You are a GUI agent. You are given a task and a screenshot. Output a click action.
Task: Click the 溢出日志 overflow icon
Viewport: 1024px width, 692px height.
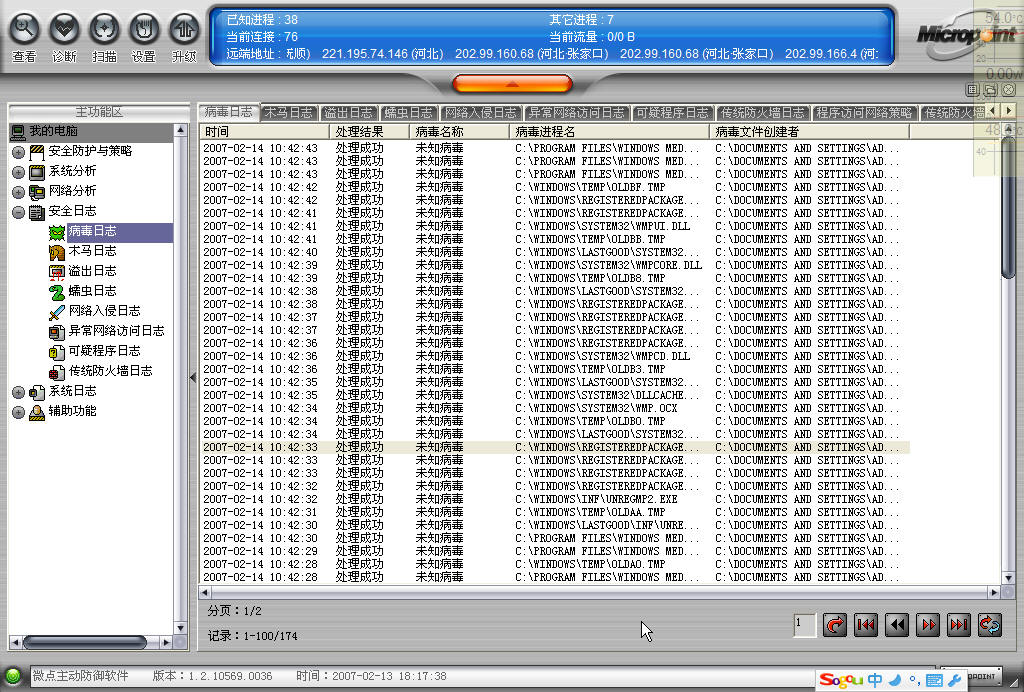[57, 272]
